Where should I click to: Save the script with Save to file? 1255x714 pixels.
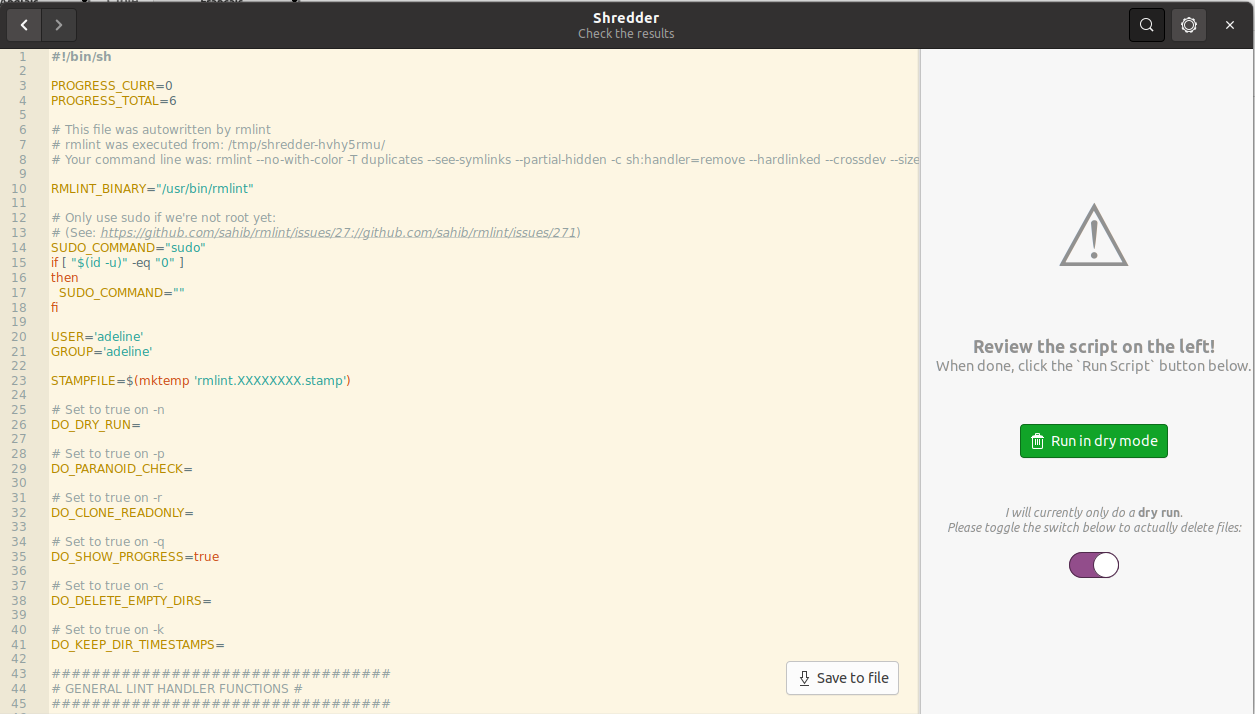[x=843, y=678]
